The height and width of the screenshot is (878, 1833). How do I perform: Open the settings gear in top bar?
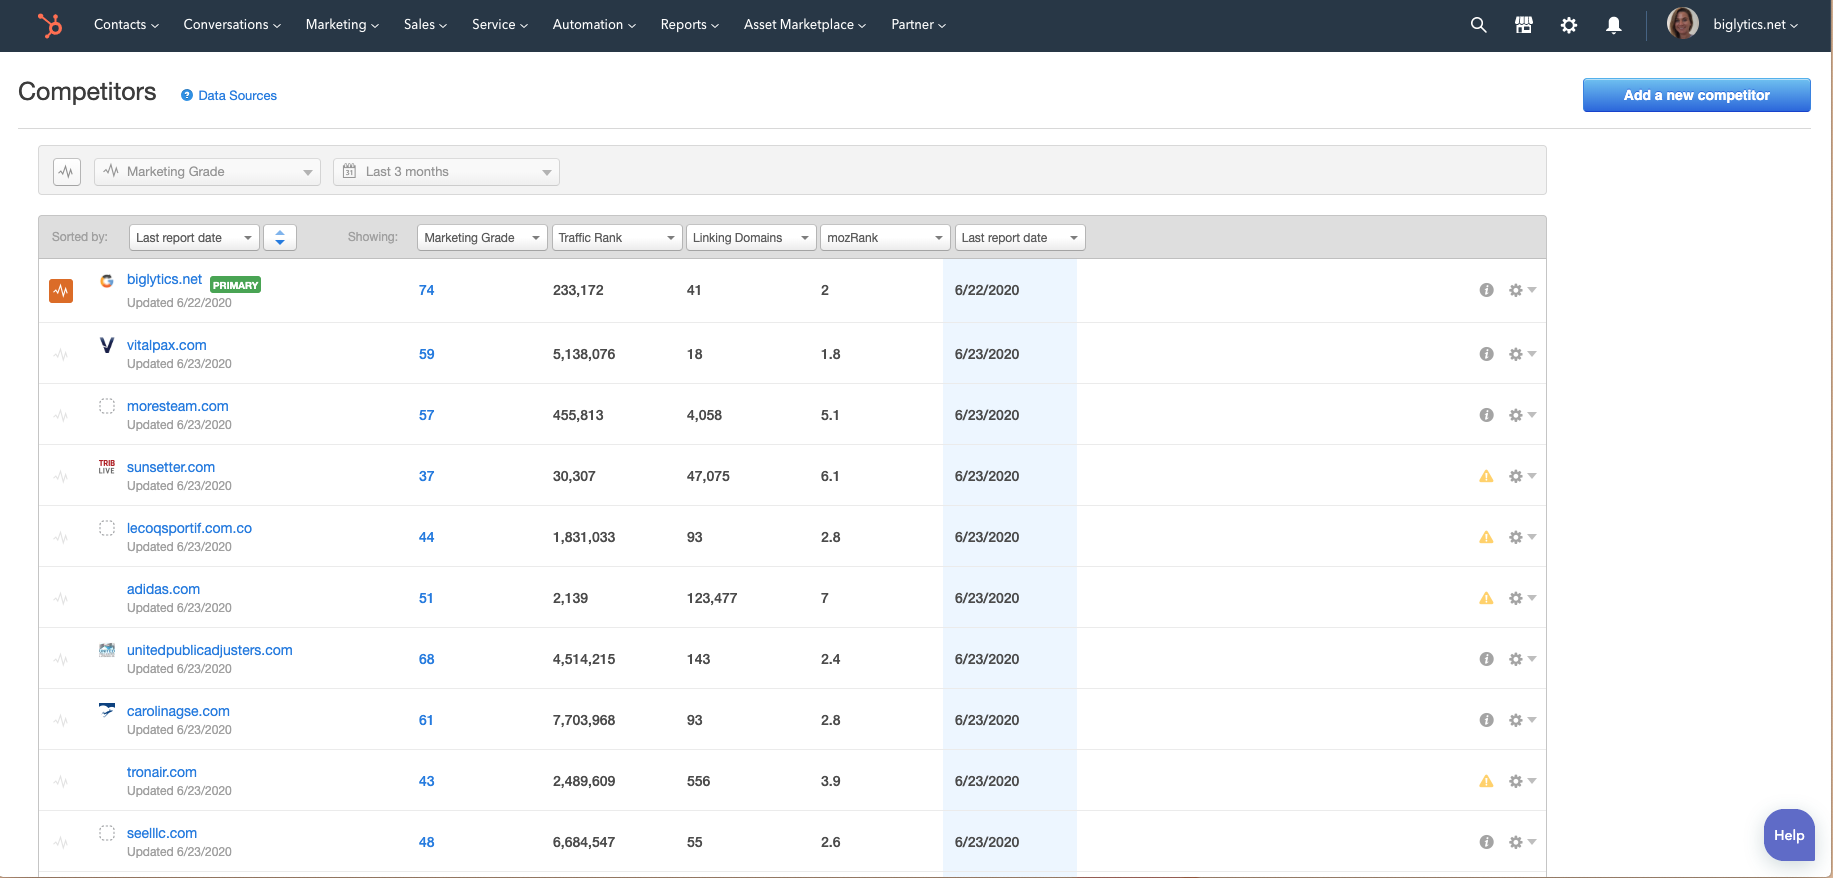(x=1568, y=25)
